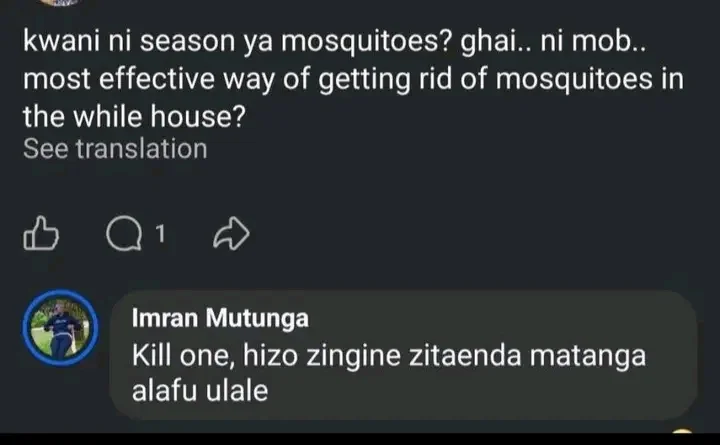Viewport: 720px width, 445px height.
Task: Tap the word 'Kill' in the comment
Action: pyautogui.click(x=152, y=356)
